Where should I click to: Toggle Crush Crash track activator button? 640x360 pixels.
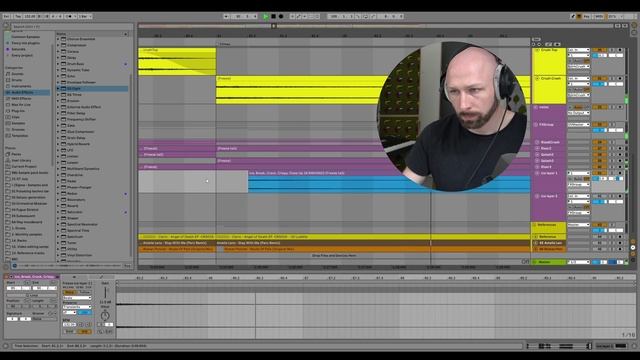(600, 78)
